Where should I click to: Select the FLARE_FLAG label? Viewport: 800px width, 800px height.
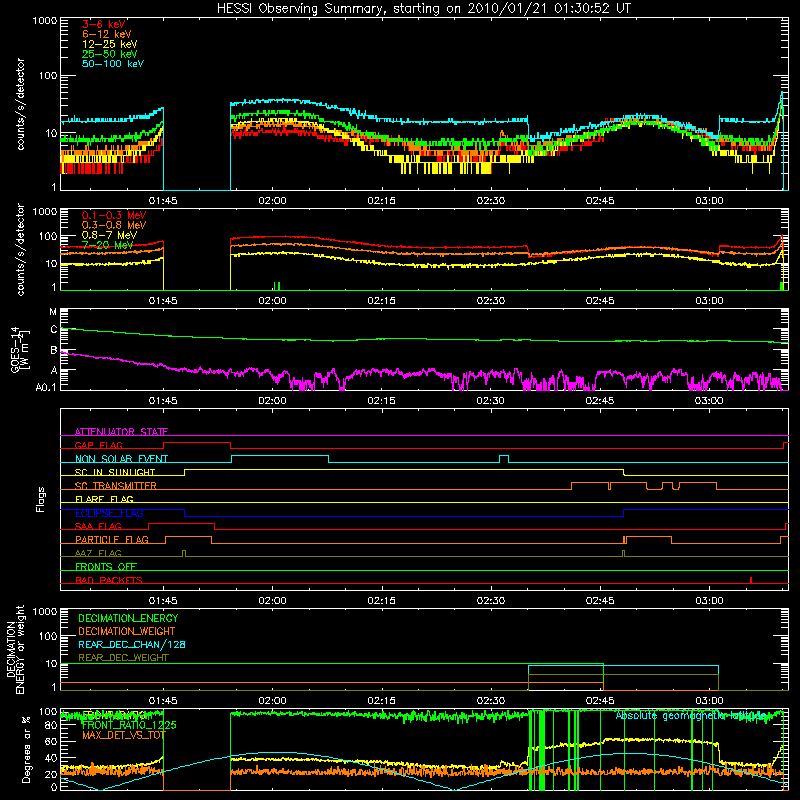(104, 499)
